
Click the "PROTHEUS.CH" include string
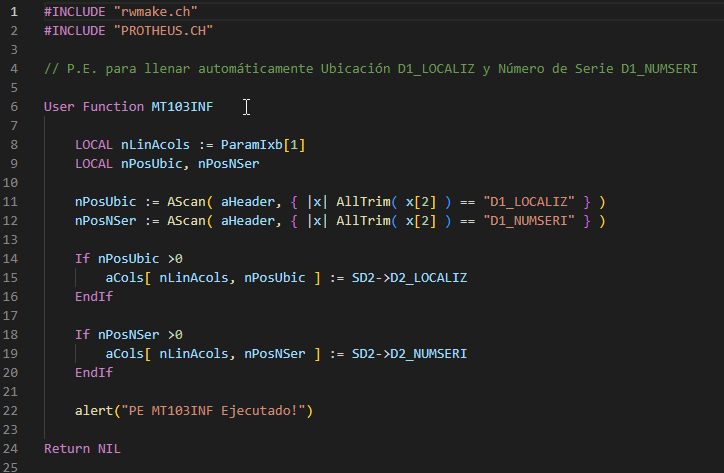click(x=163, y=30)
